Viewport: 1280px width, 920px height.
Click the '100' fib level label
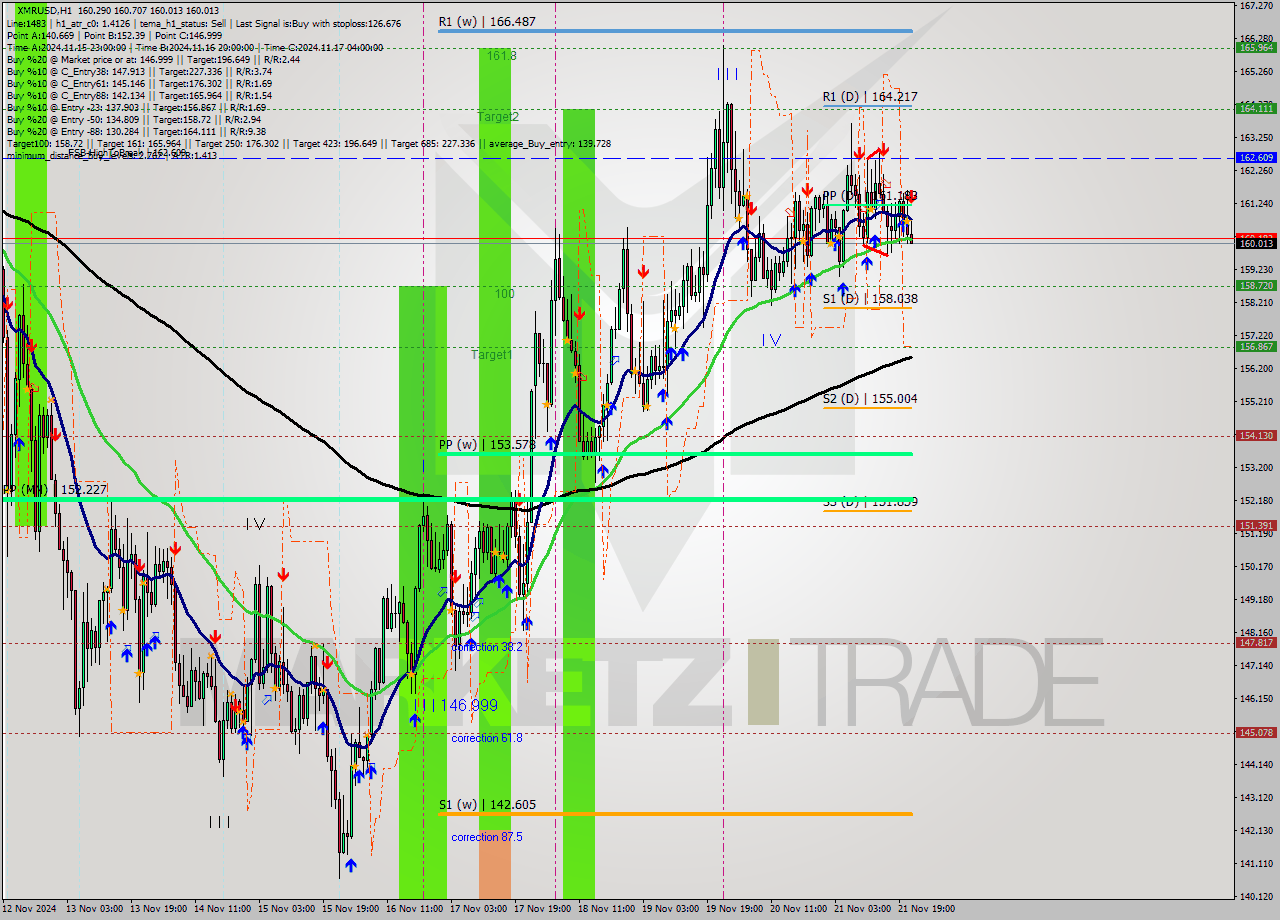505,294
